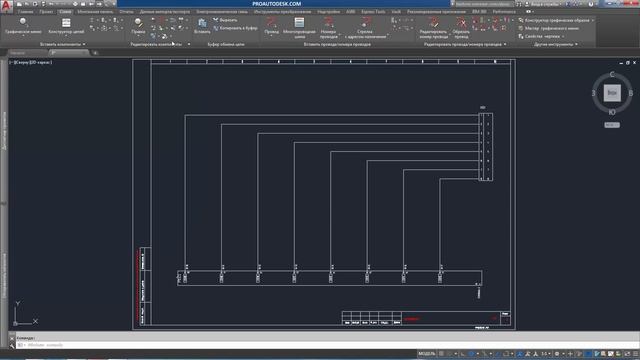Click the ViewCube top face

612,93
